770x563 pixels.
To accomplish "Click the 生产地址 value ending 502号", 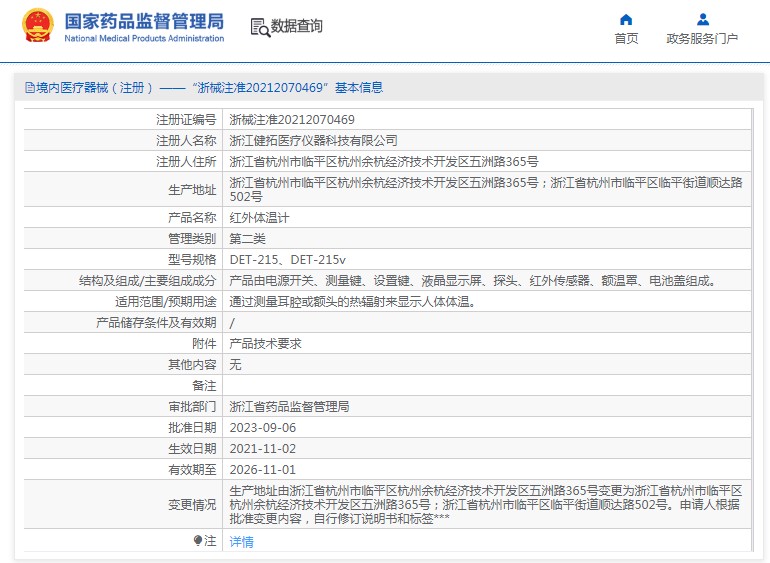I will tap(486, 189).
